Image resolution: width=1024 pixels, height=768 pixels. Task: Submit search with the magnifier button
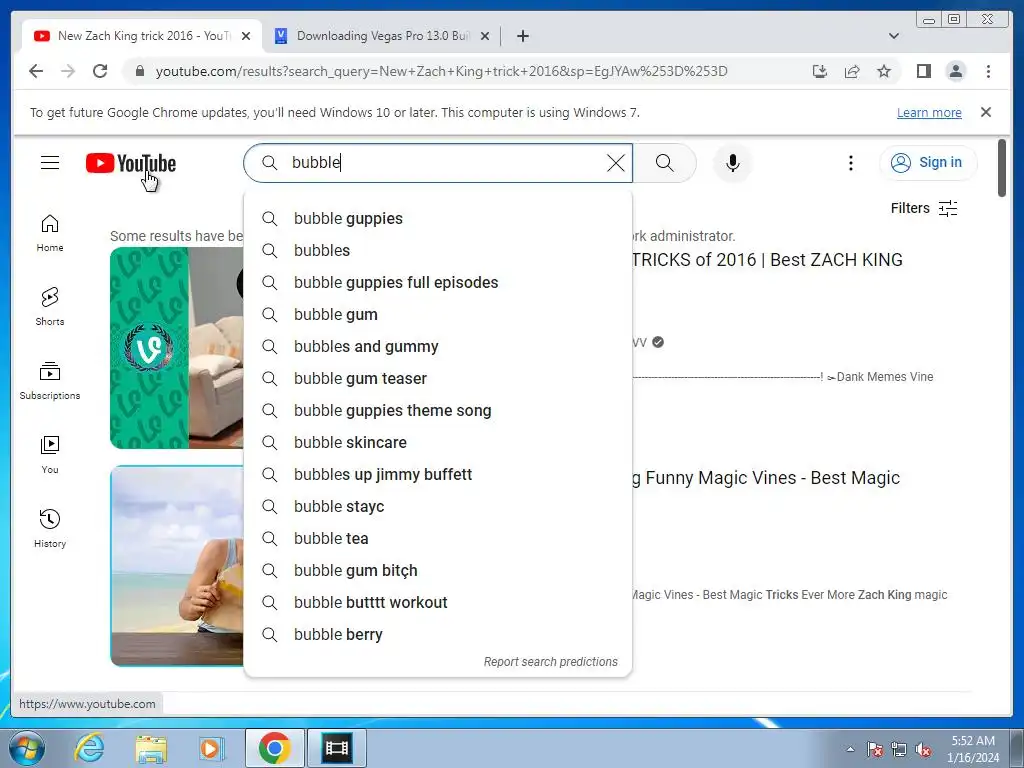click(x=664, y=163)
